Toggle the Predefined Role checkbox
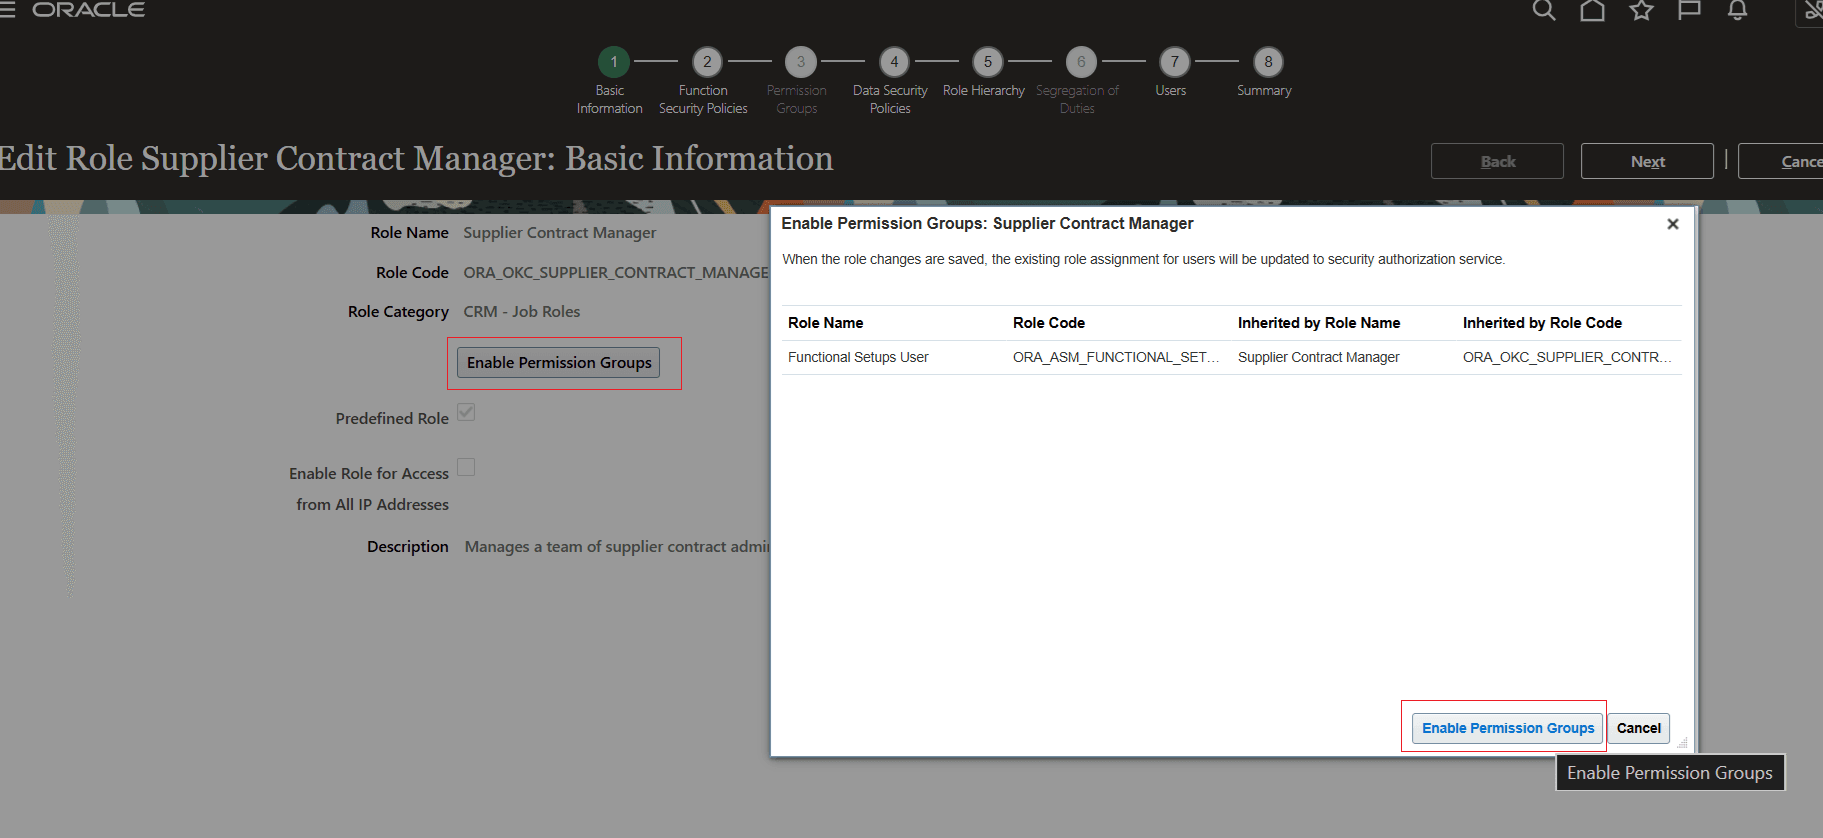 (466, 412)
